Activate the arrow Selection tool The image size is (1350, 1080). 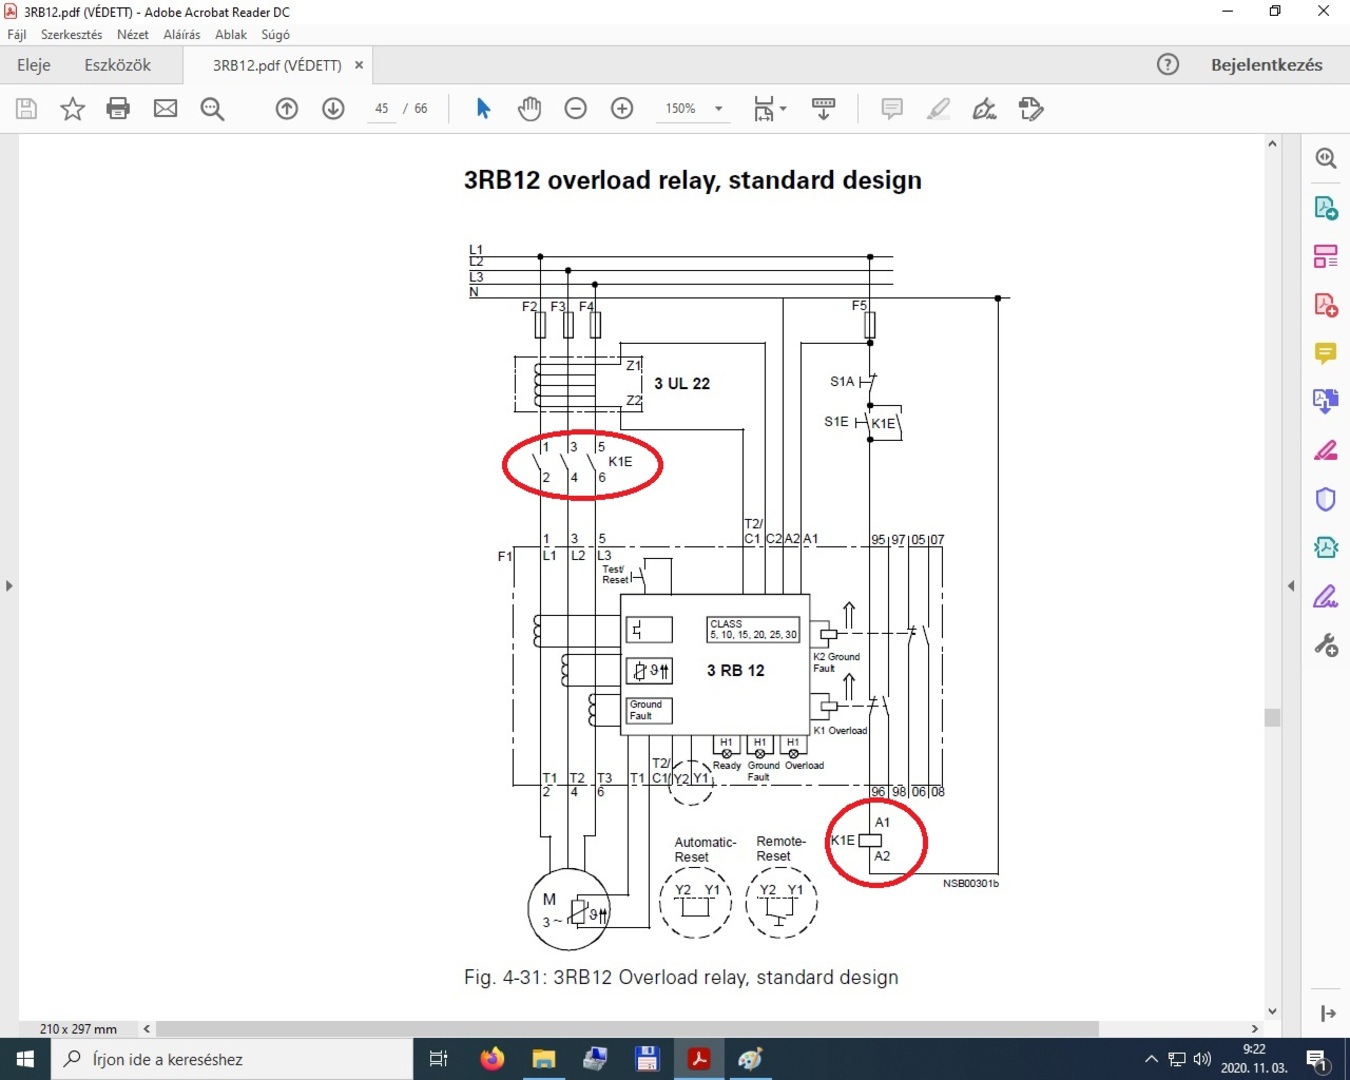(x=483, y=108)
